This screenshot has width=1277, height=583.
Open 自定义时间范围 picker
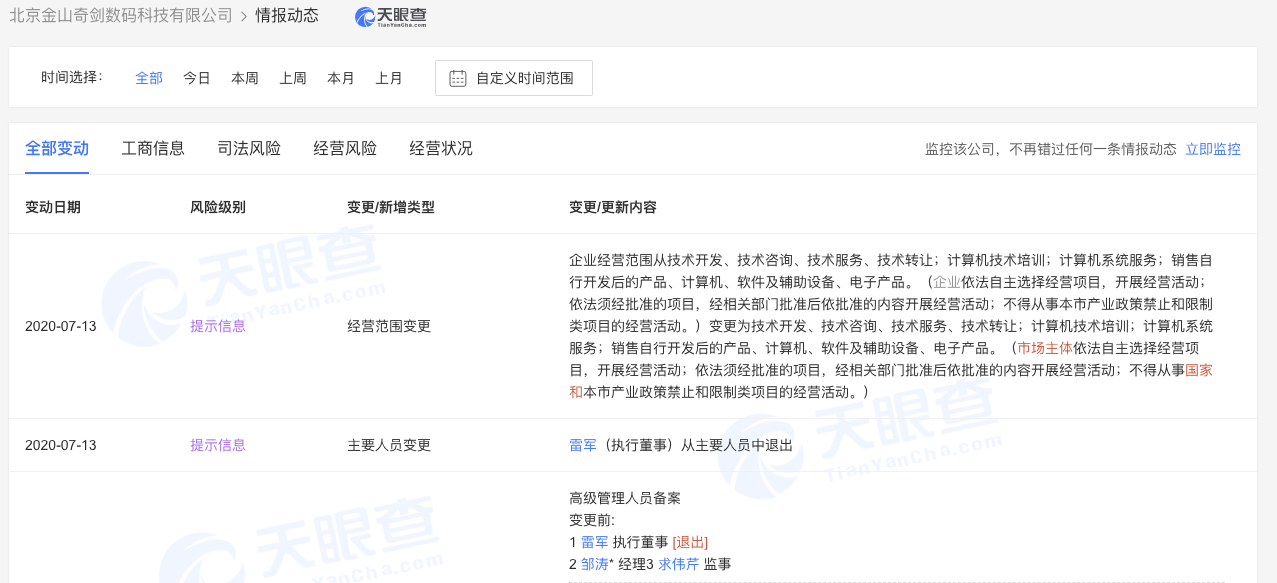tap(514, 78)
